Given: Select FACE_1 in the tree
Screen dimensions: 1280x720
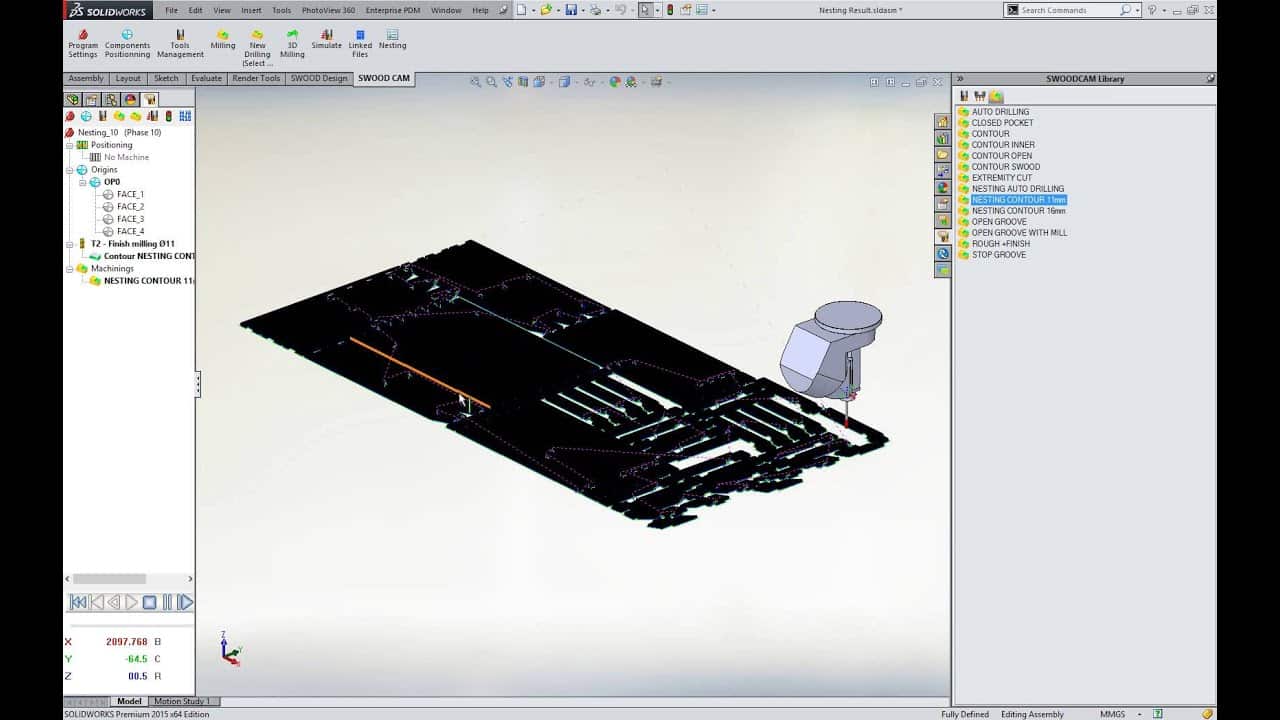Looking at the screenshot, I should (130, 194).
